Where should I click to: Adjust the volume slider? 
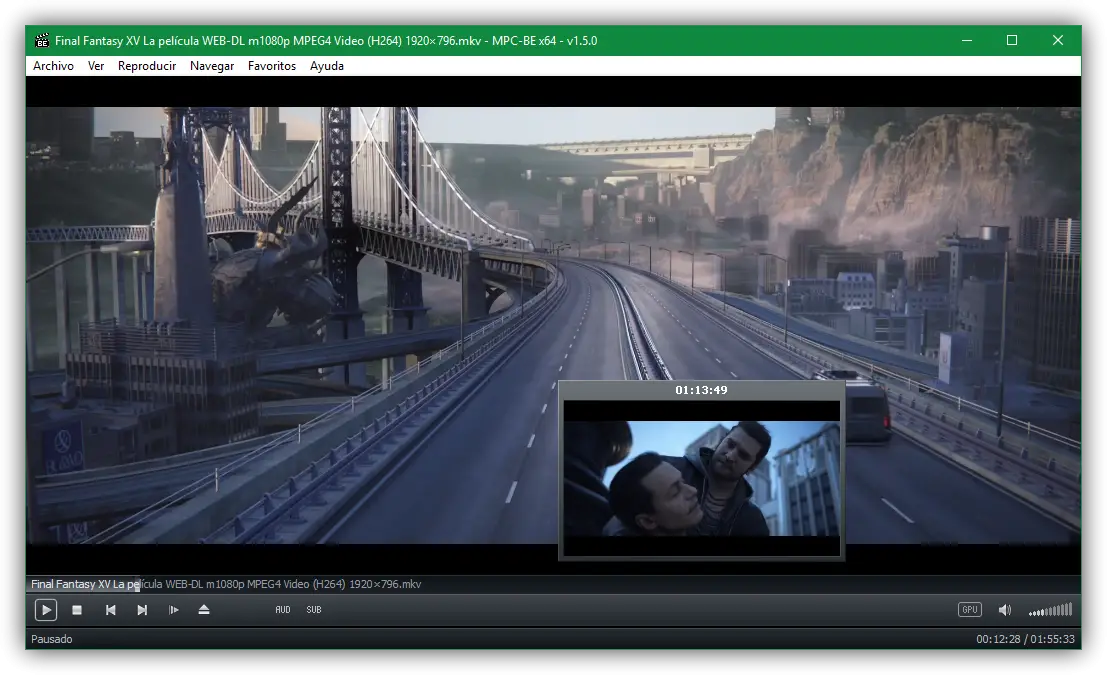pos(1050,609)
